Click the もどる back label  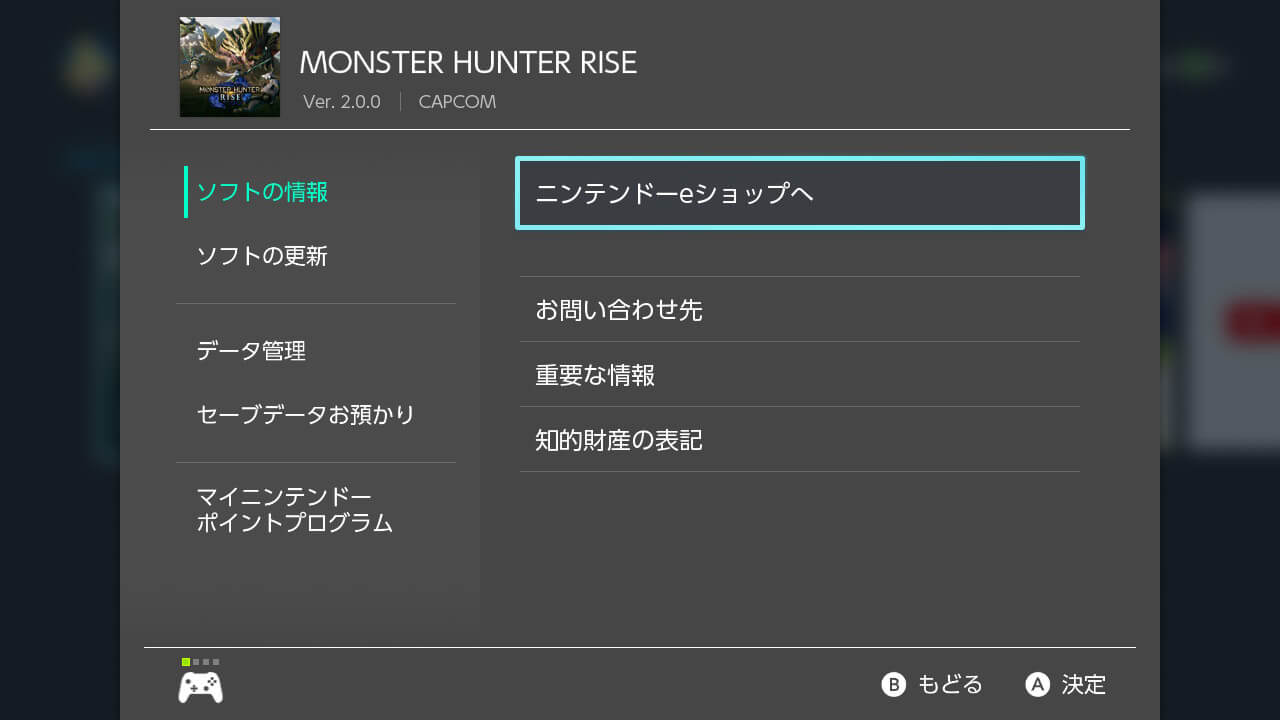click(x=949, y=685)
